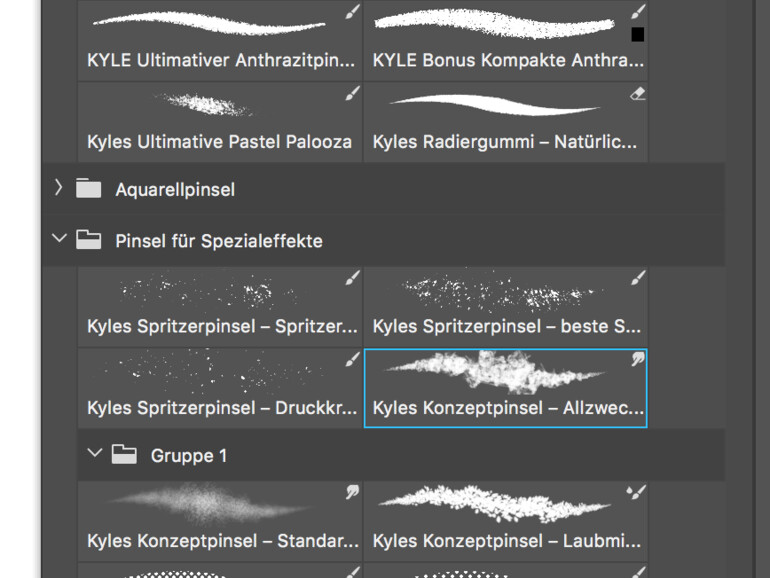
Task: Select Kyles Spritzerpinsel – Spritzer brush preset
Action: click(x=220, y=306)
